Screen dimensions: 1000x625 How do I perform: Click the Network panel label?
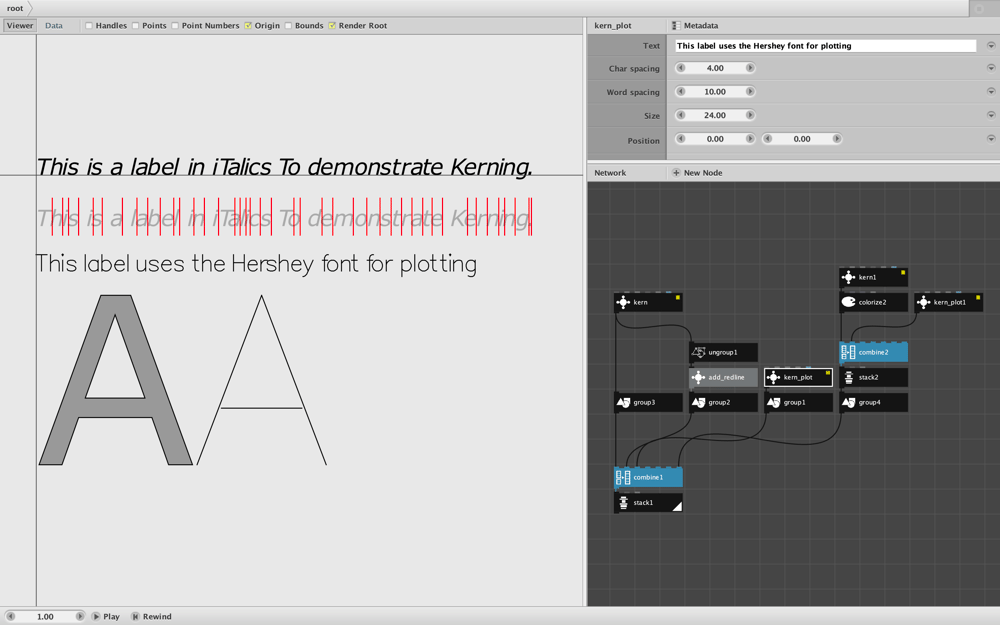(x=610, y=173)
